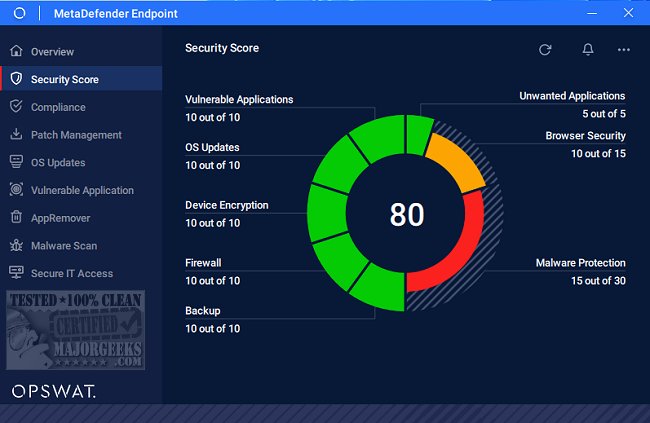Click the '15 out of 30' value

(598, 281)
